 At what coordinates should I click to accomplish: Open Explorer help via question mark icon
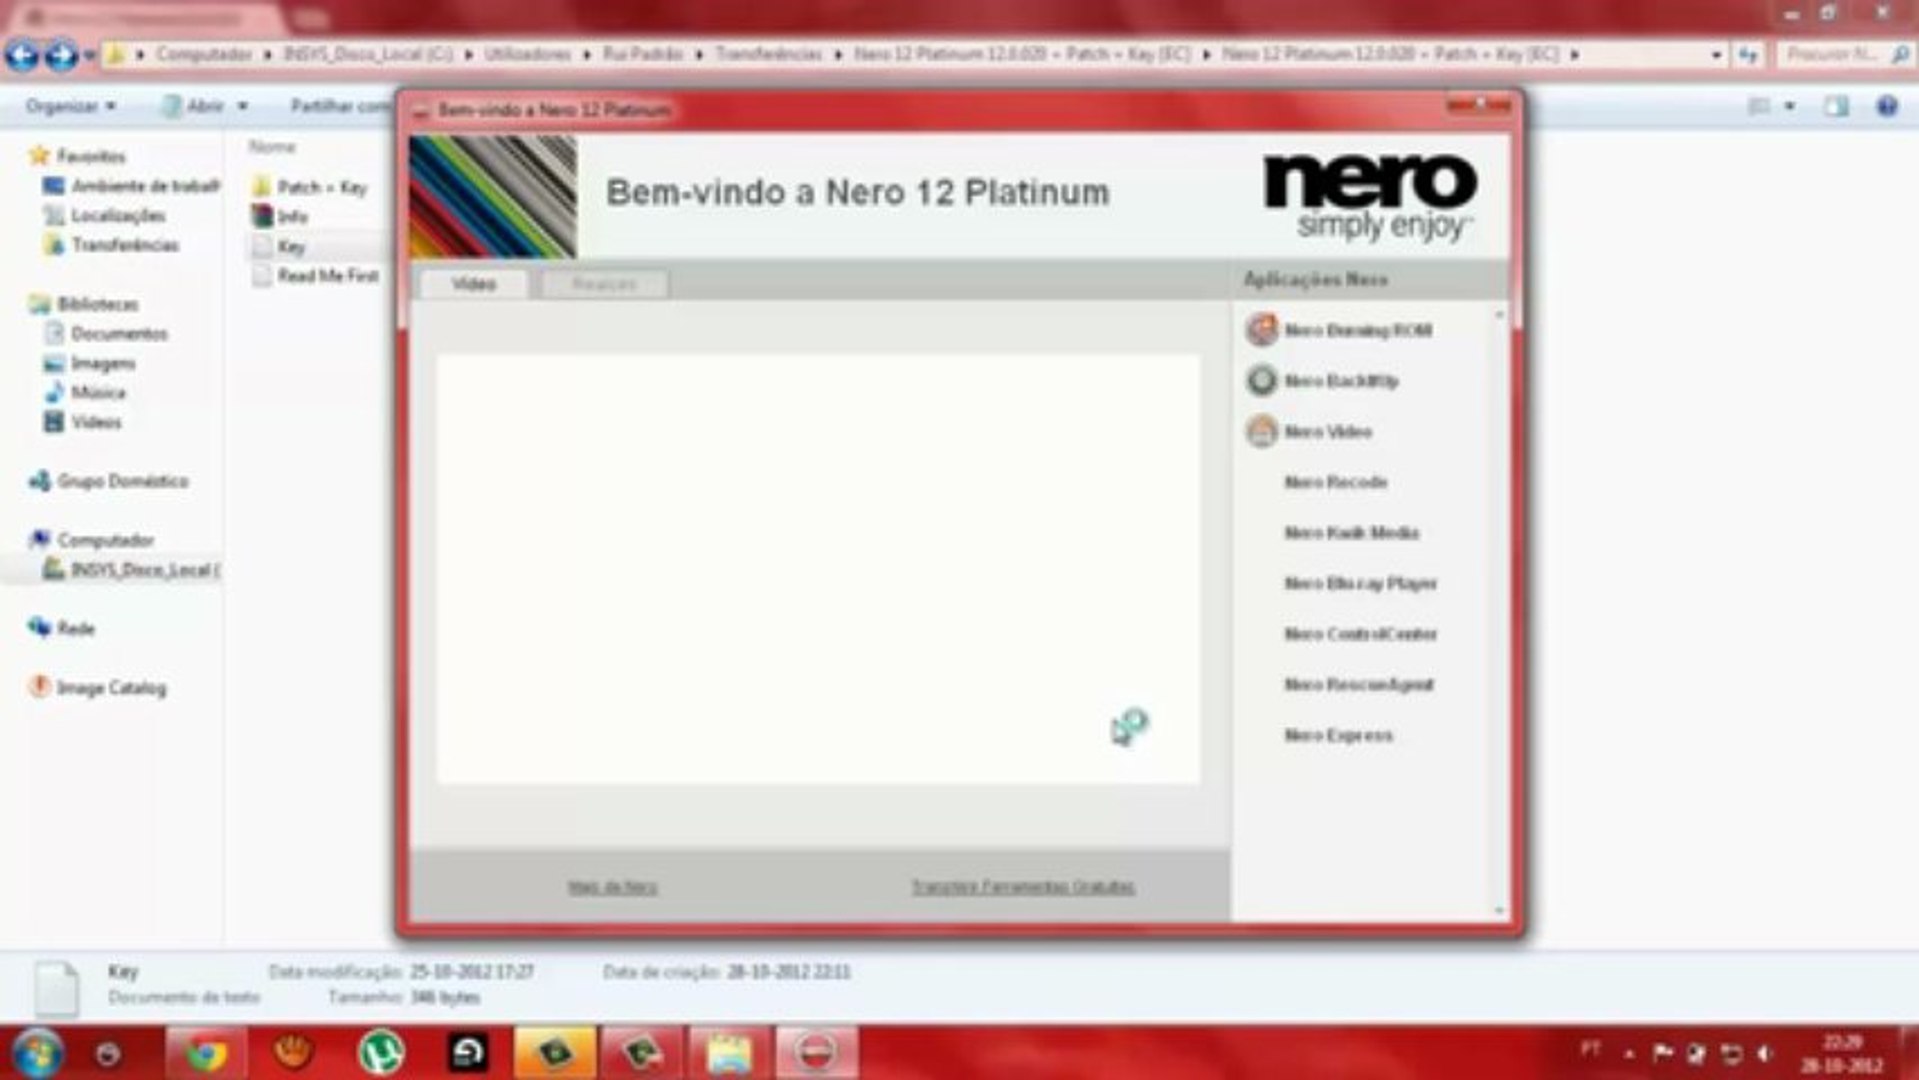[x=1887, y=106]
